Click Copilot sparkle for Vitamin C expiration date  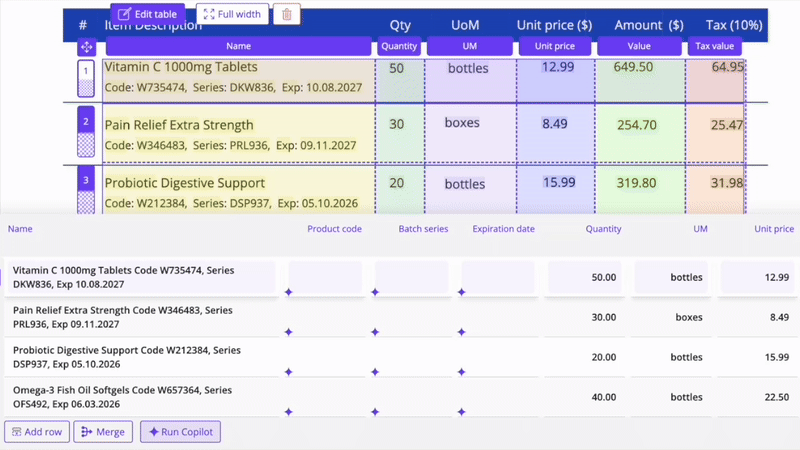coord(462,292)
